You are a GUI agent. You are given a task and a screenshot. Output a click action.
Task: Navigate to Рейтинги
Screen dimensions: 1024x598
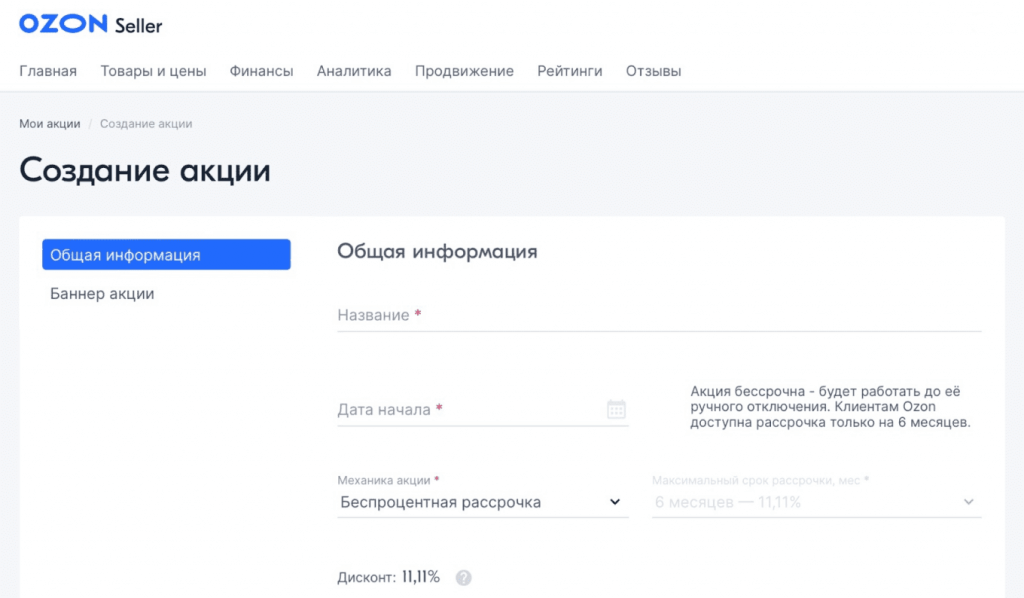click(x=569, y=71)
